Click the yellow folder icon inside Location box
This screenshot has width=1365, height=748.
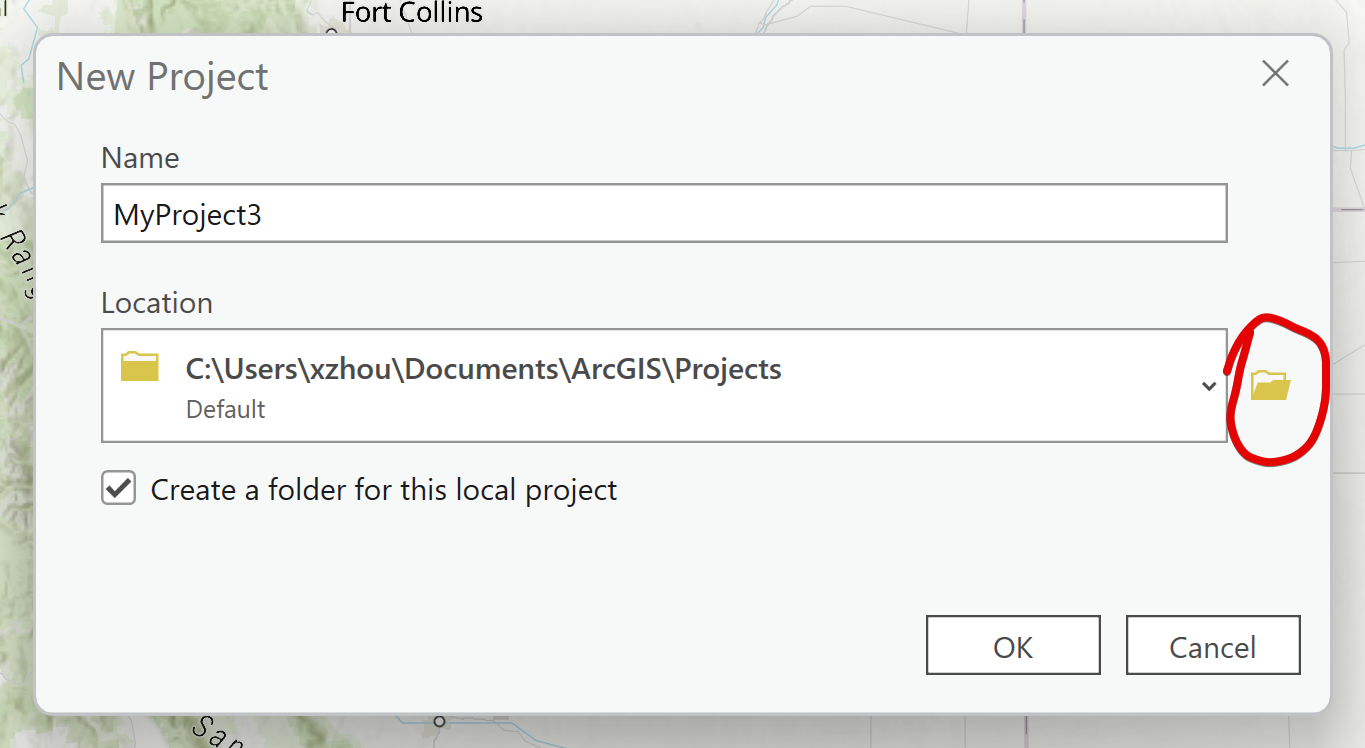pyautogui.click(x=140, y=367)
